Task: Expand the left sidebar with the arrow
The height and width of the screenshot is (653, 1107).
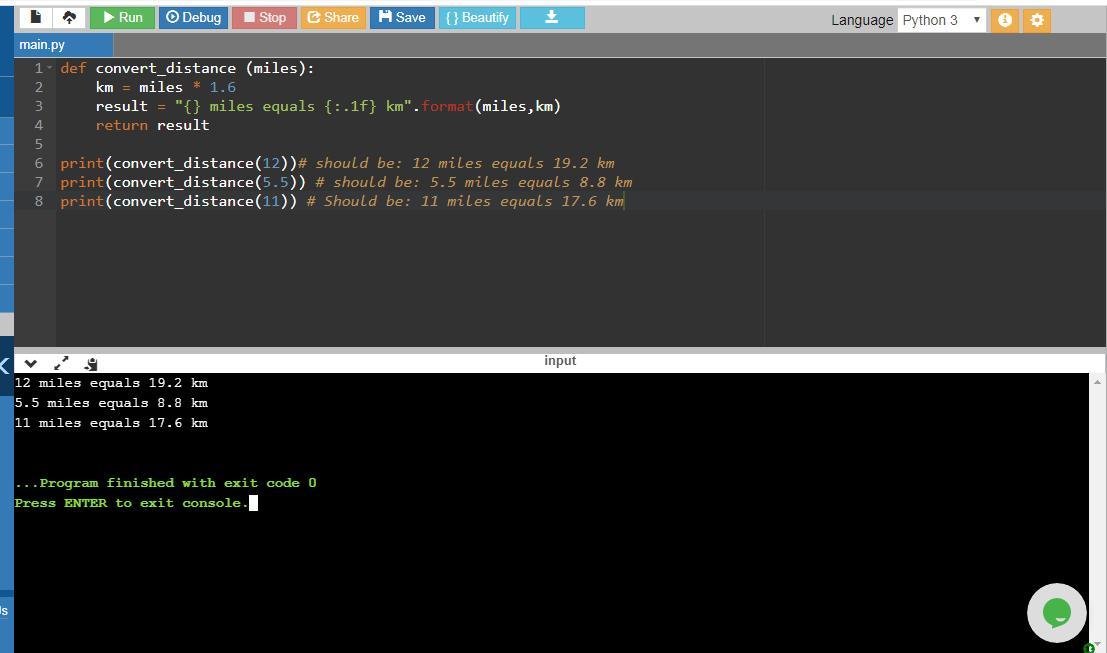Action: click(x=5, y=366)
